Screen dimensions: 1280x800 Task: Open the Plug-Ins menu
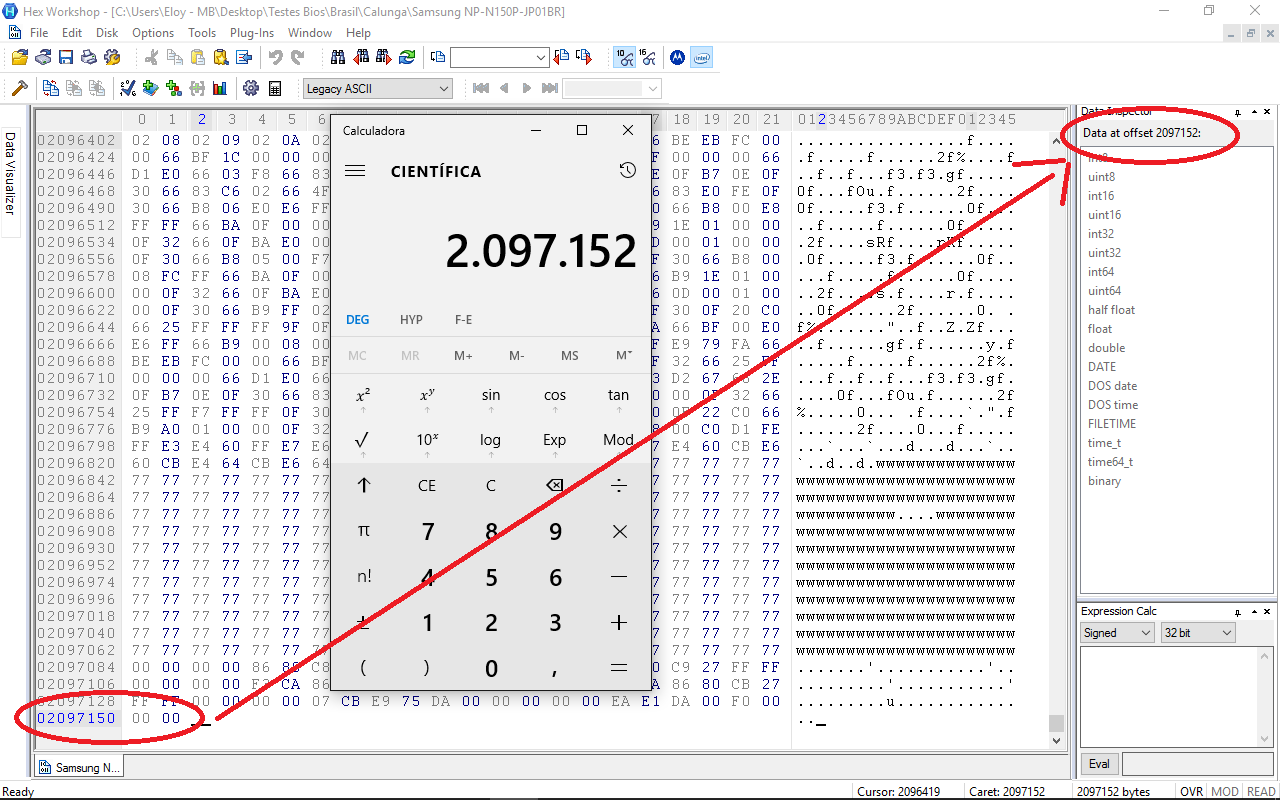tap(252, 33)
